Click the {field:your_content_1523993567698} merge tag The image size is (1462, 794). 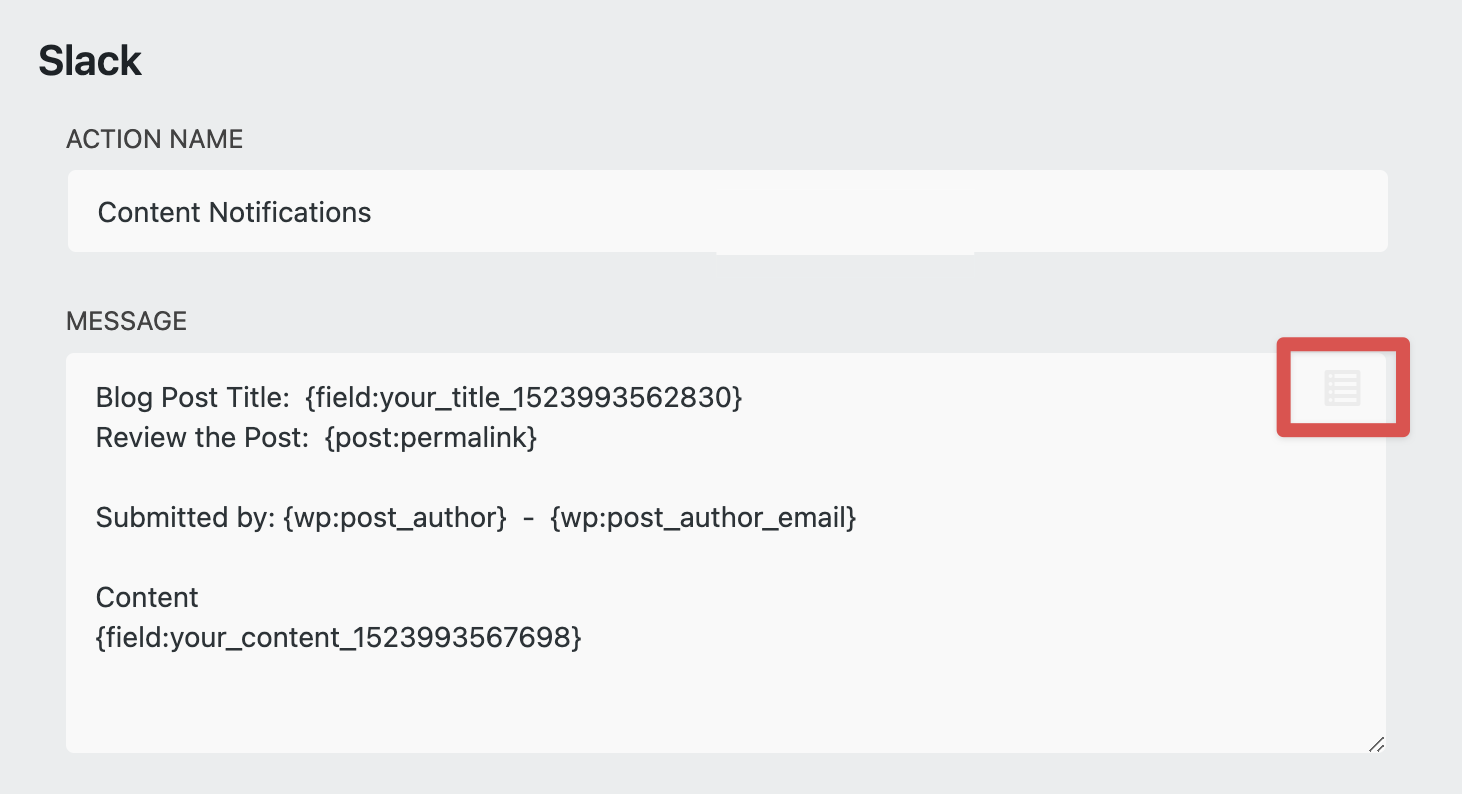[338, 638]
